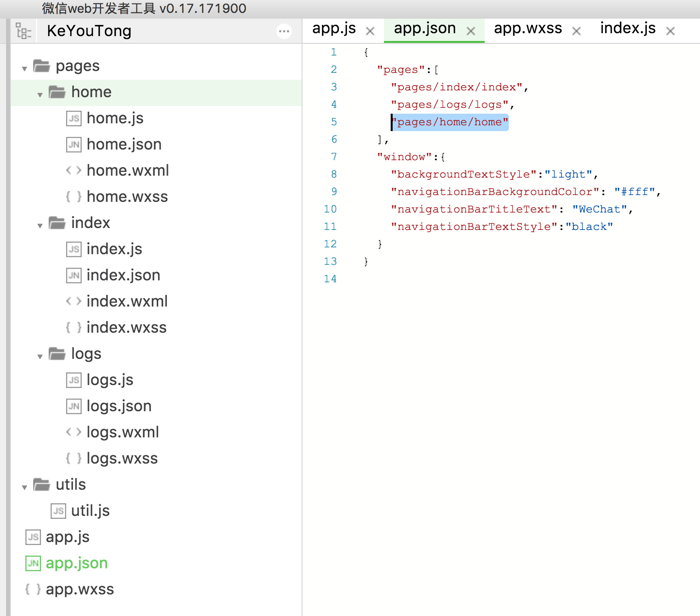Switch to the app.wxss tab
This screenshot has width=700, height=616.
point(527,28)
